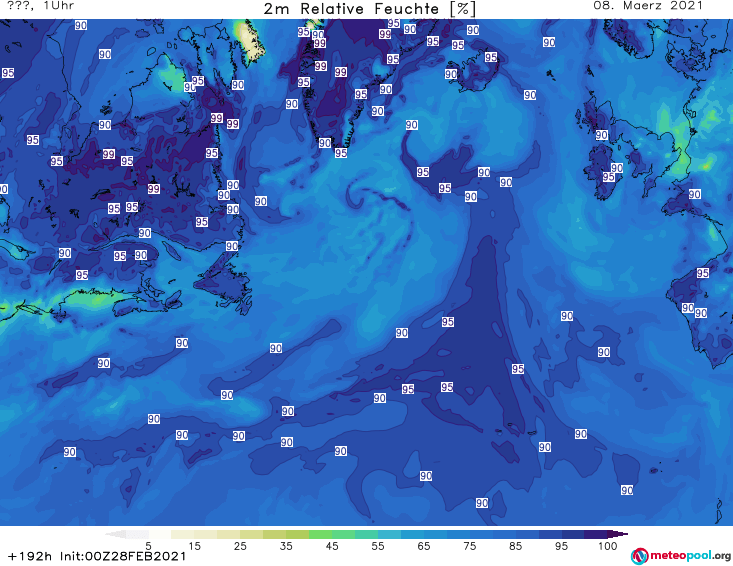Click the "???, 1Uhr" time label
This screenshot has height=566, width=733.
[x=40, y=6]
